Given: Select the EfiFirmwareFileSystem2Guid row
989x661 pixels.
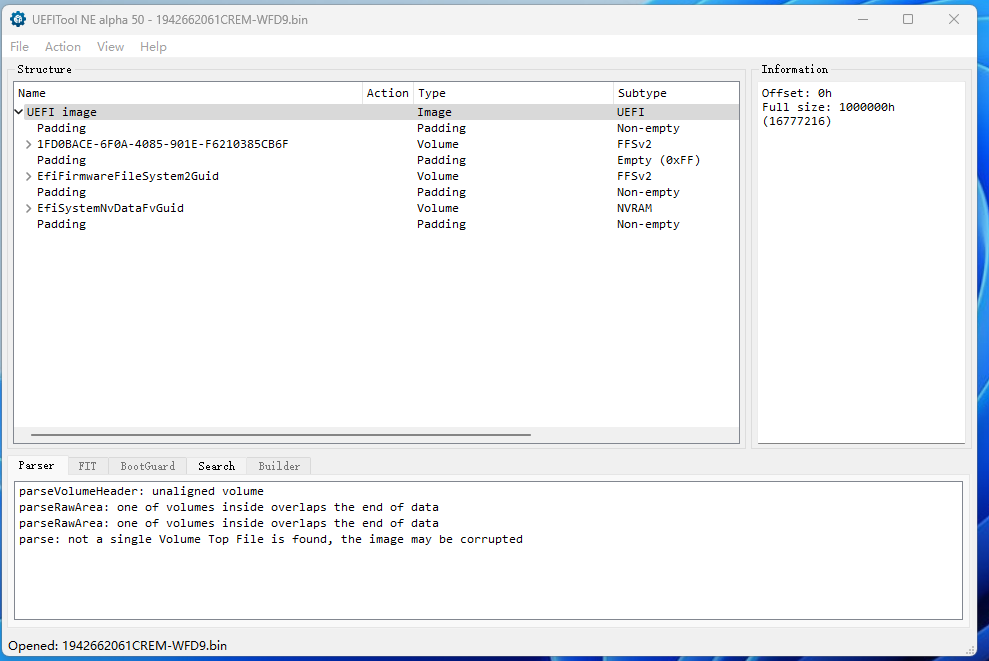Looking at the screenshot, I should 376,177.
